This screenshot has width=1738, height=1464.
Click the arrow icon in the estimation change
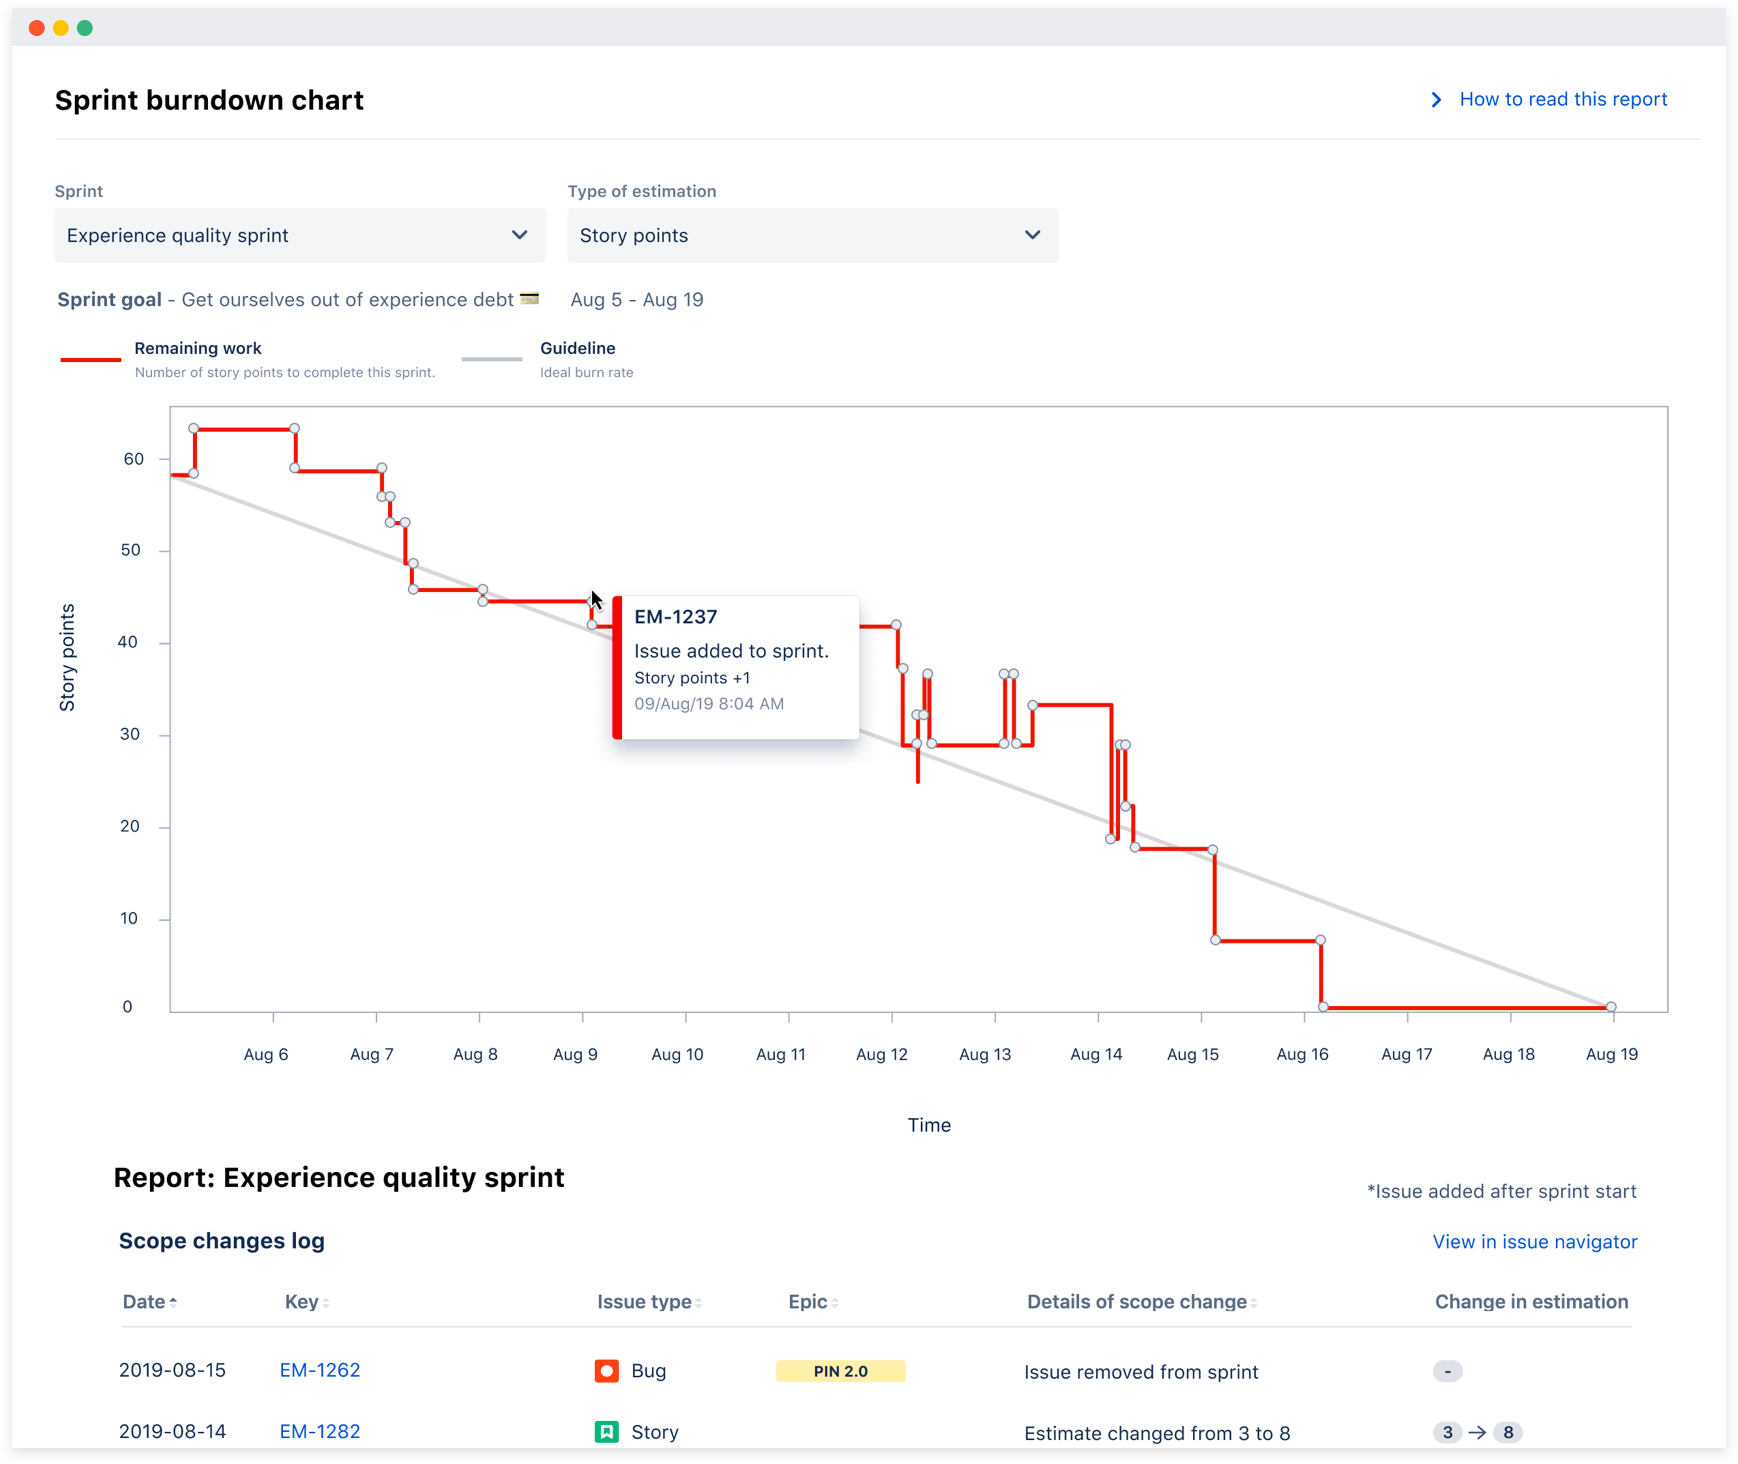point(1478,1432)
